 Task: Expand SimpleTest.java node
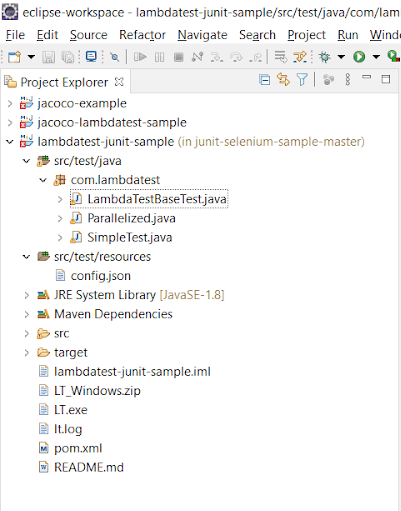point(60,238)
